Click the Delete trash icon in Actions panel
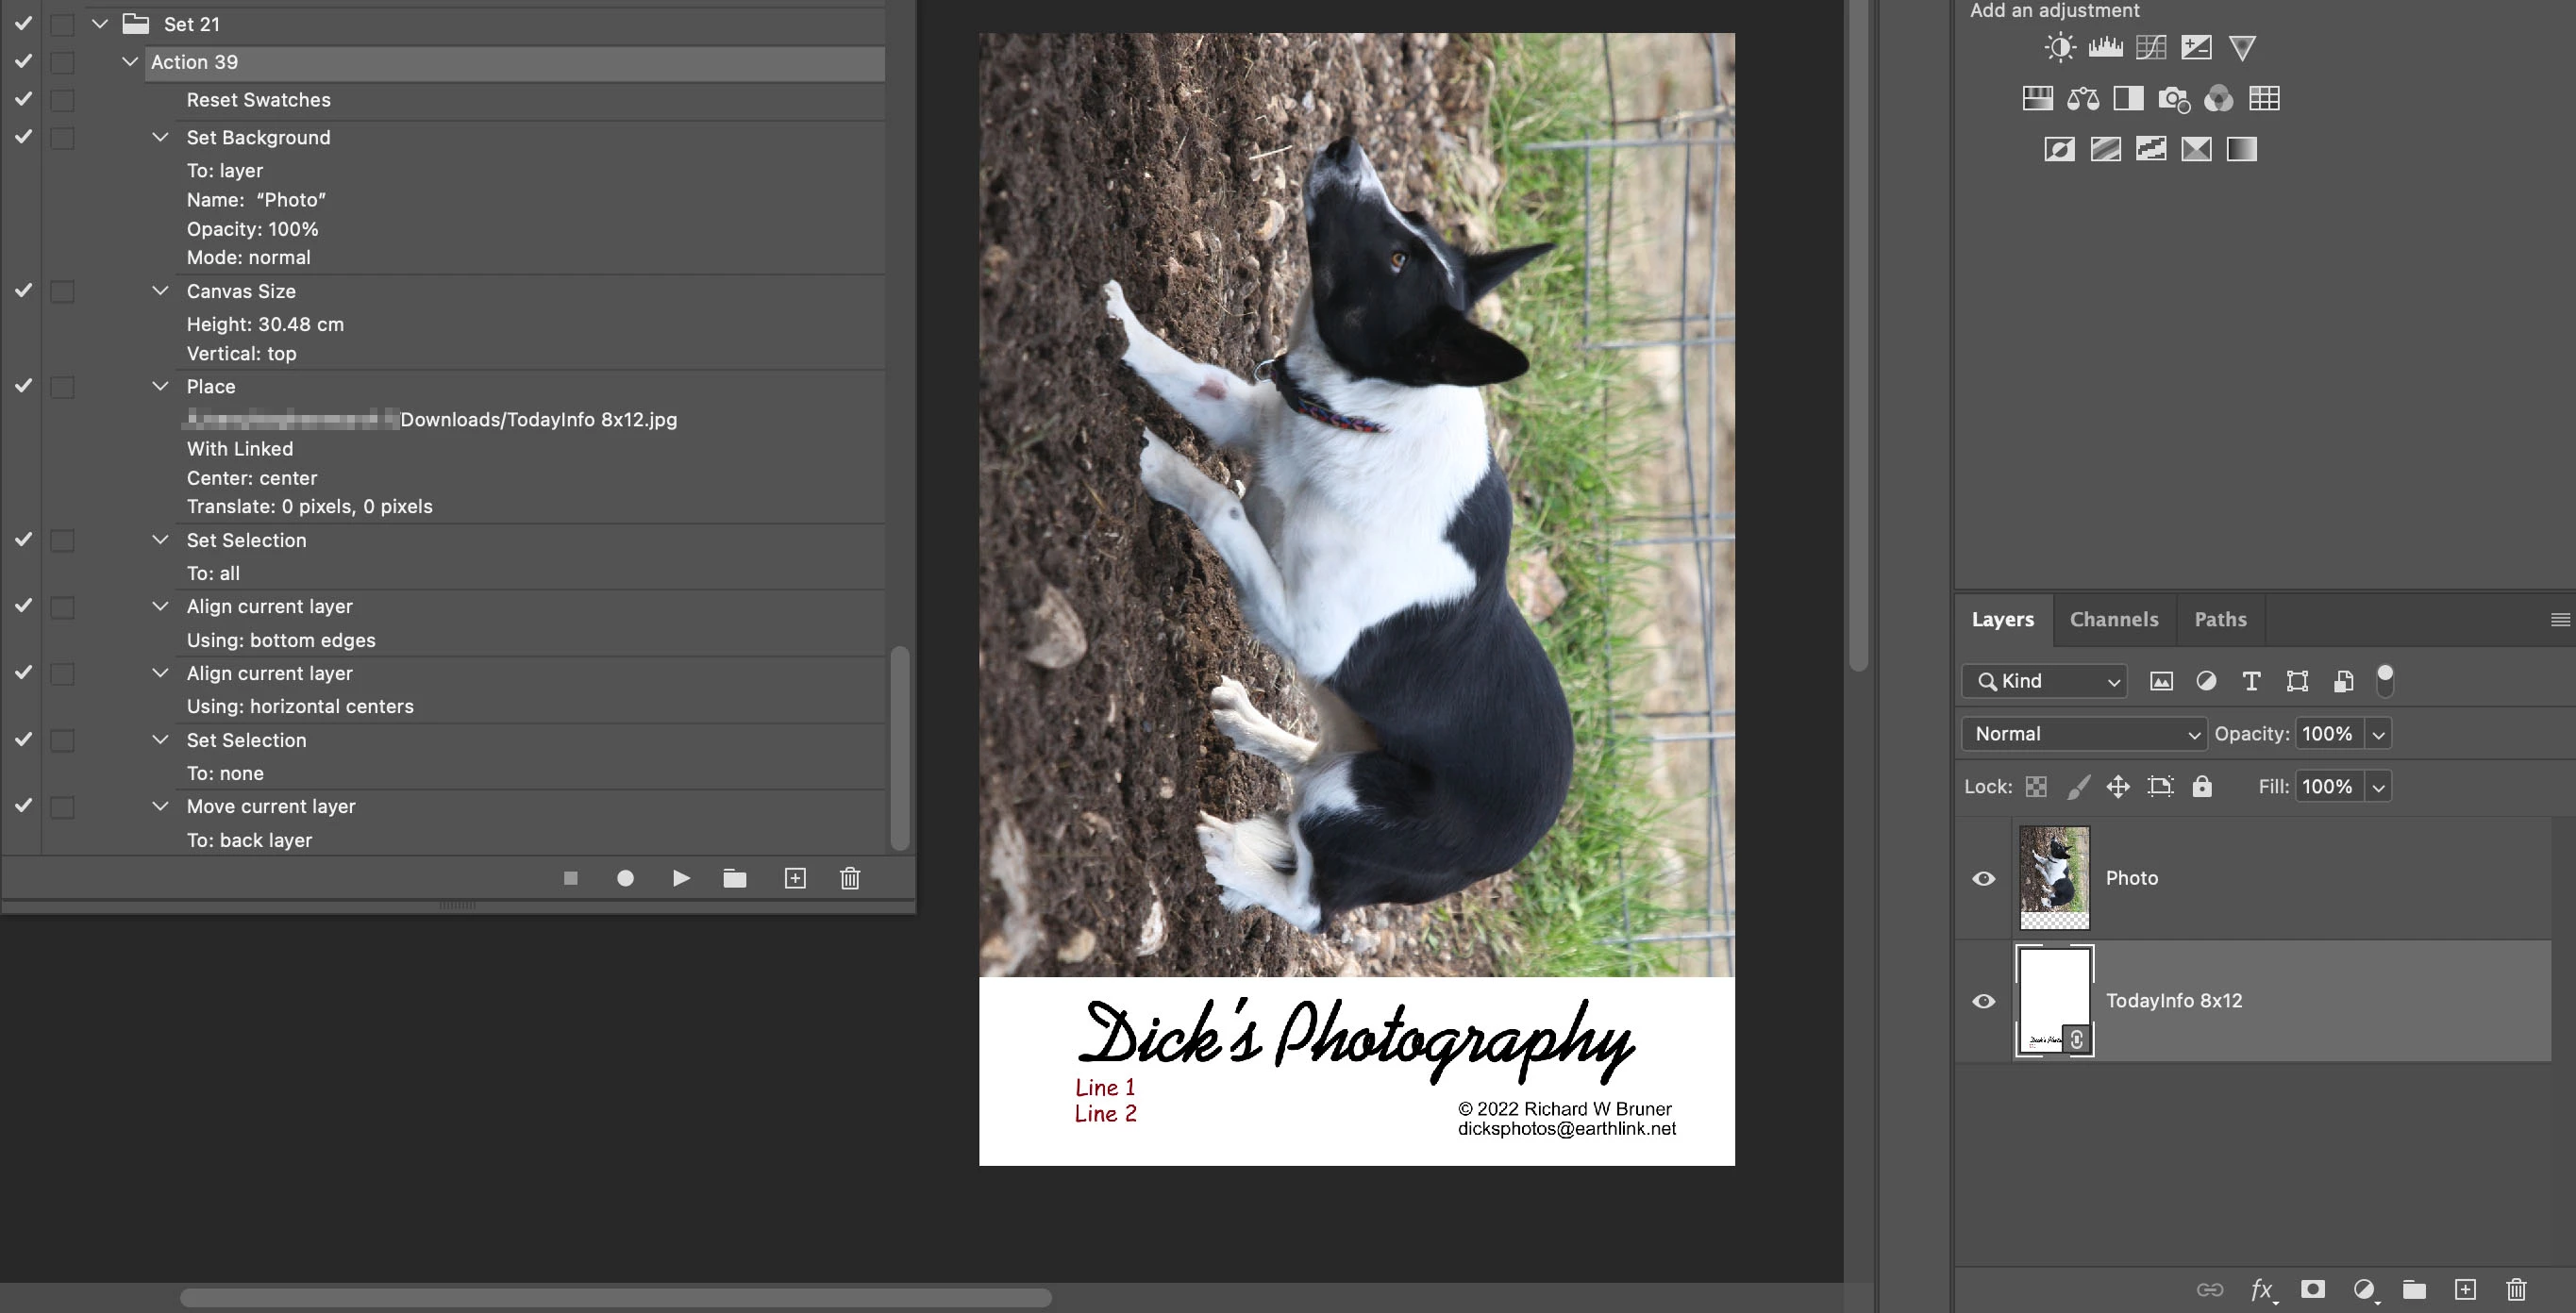This screenshot has height=1313, width=2576. point(850,878)
